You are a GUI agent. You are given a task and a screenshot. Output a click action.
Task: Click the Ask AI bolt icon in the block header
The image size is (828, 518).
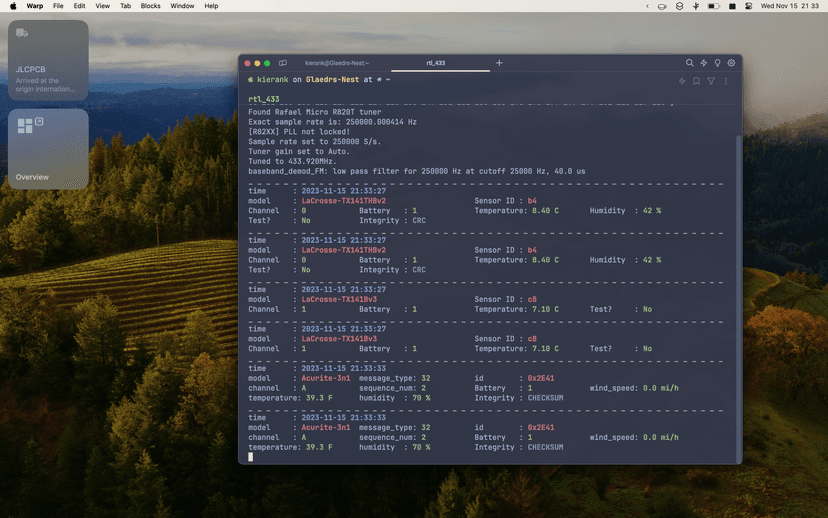pyautogui.click(x=683, y=81)
